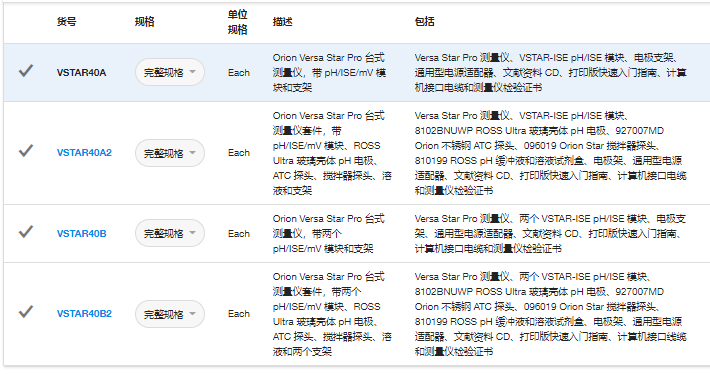Click the 单位规格 column header
Screen dimensions: 710x374
238,22
